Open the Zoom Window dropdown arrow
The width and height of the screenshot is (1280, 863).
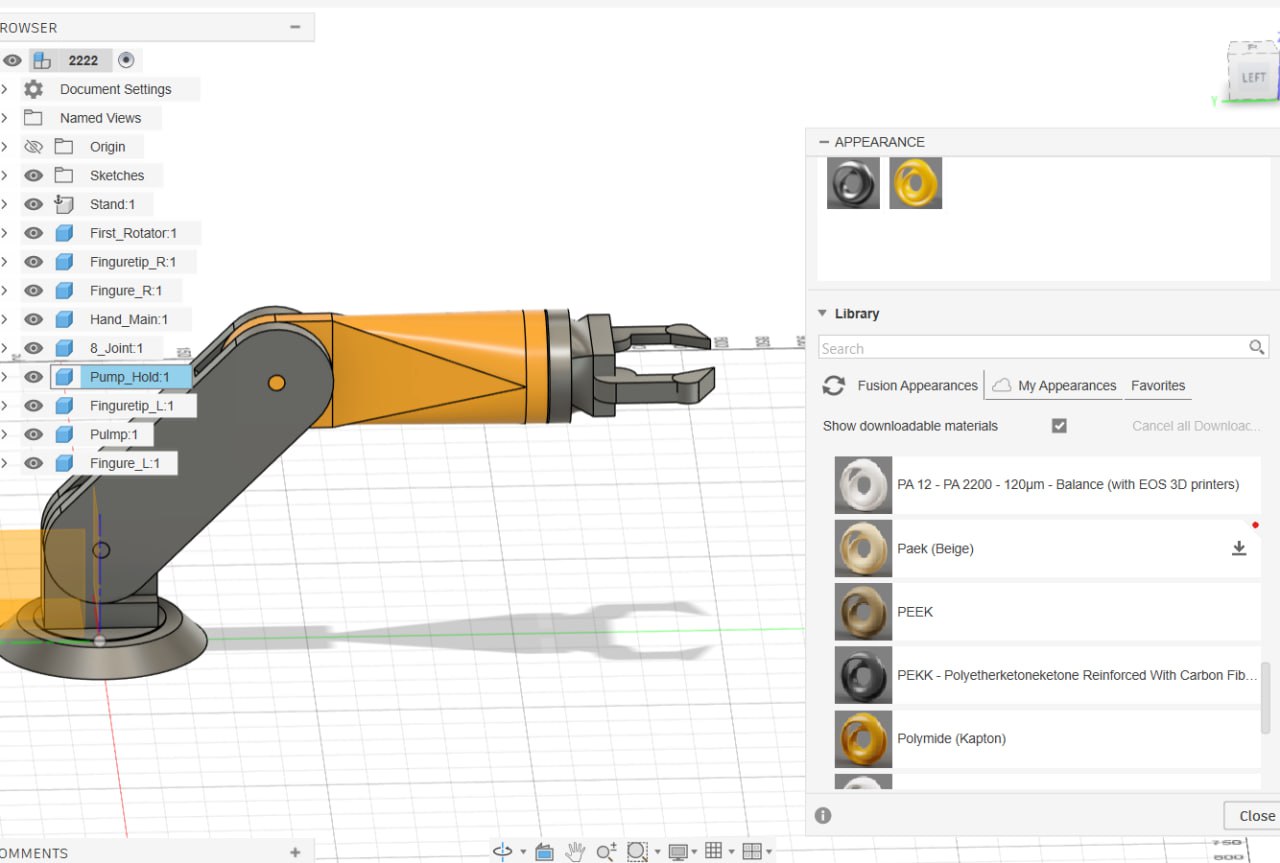point(657,853)
